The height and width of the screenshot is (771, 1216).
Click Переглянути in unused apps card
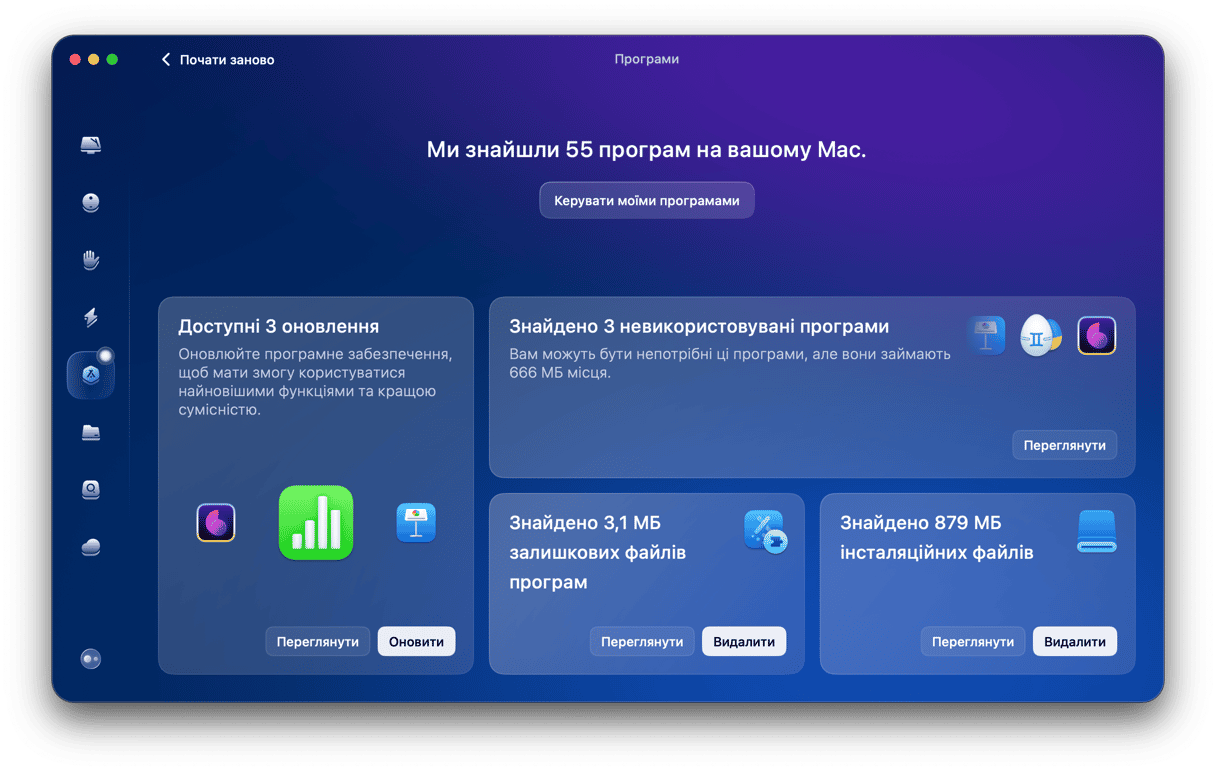(x=1065, y=445)
